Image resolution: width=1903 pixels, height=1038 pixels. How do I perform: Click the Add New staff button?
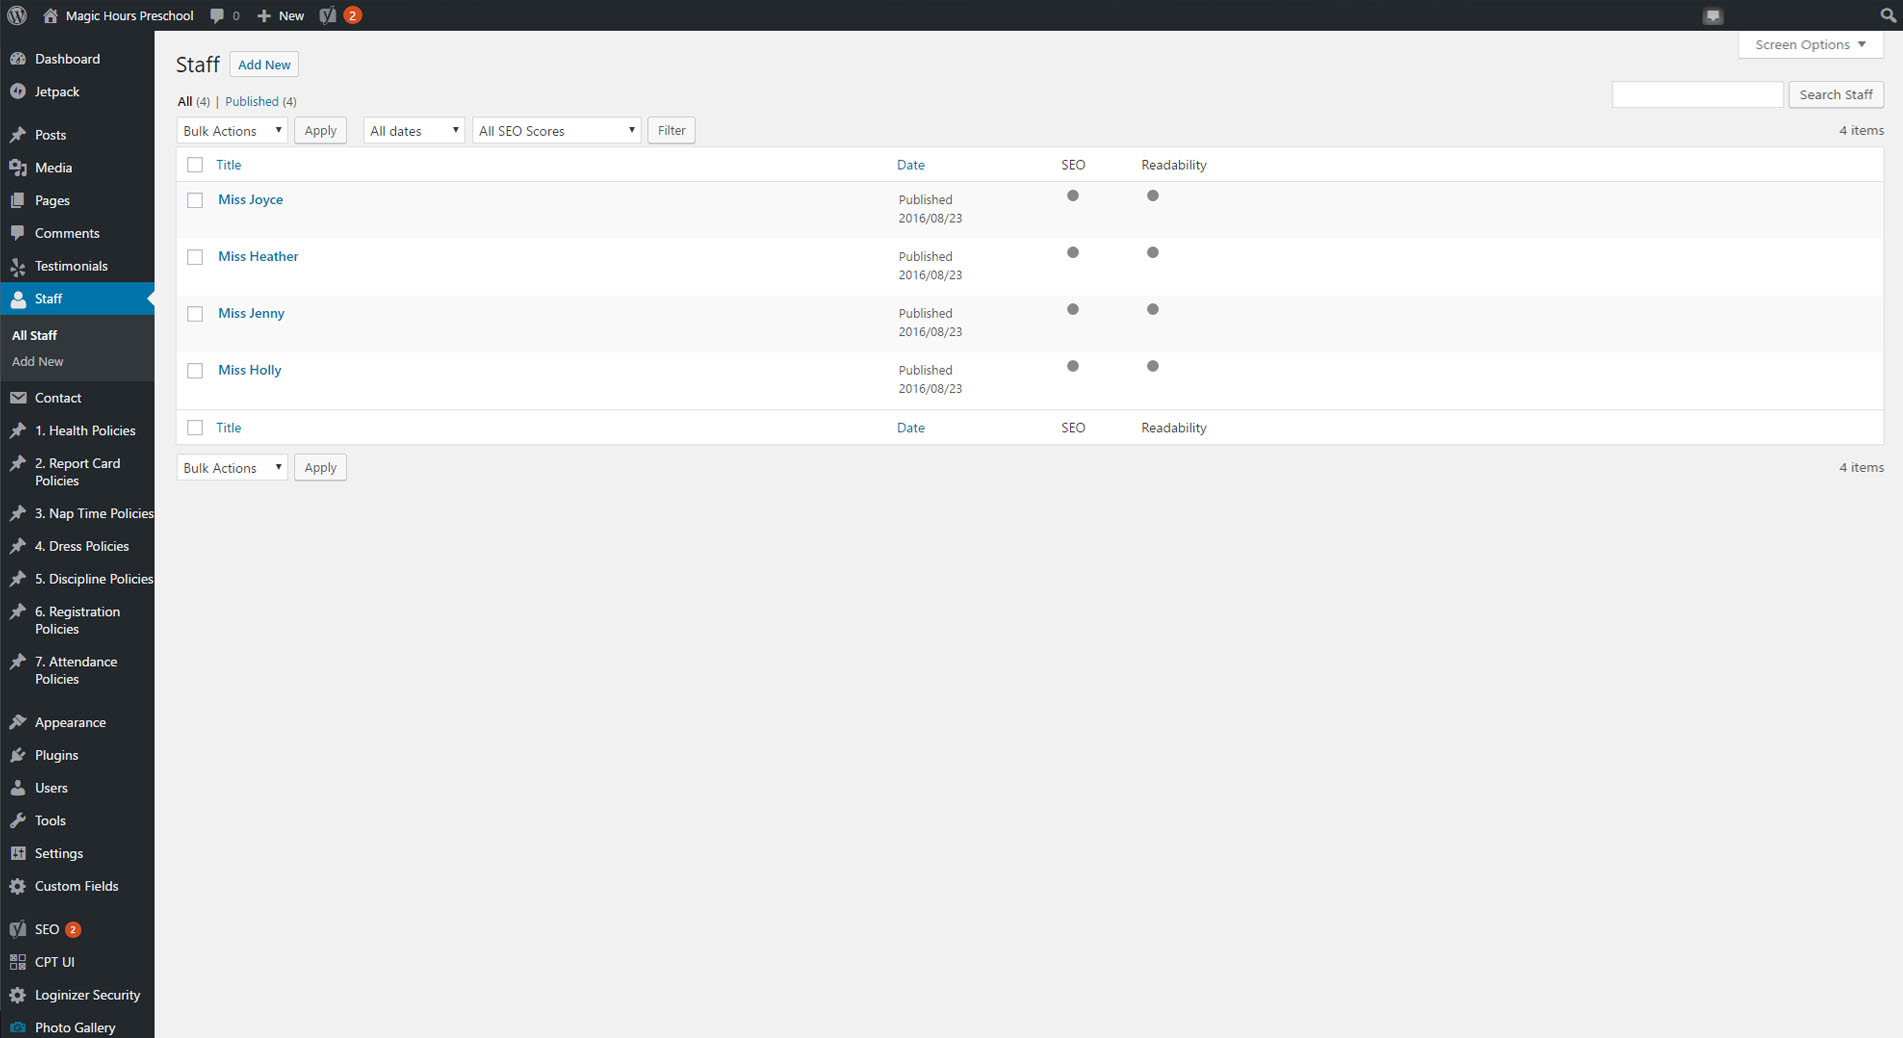point(263,64)
